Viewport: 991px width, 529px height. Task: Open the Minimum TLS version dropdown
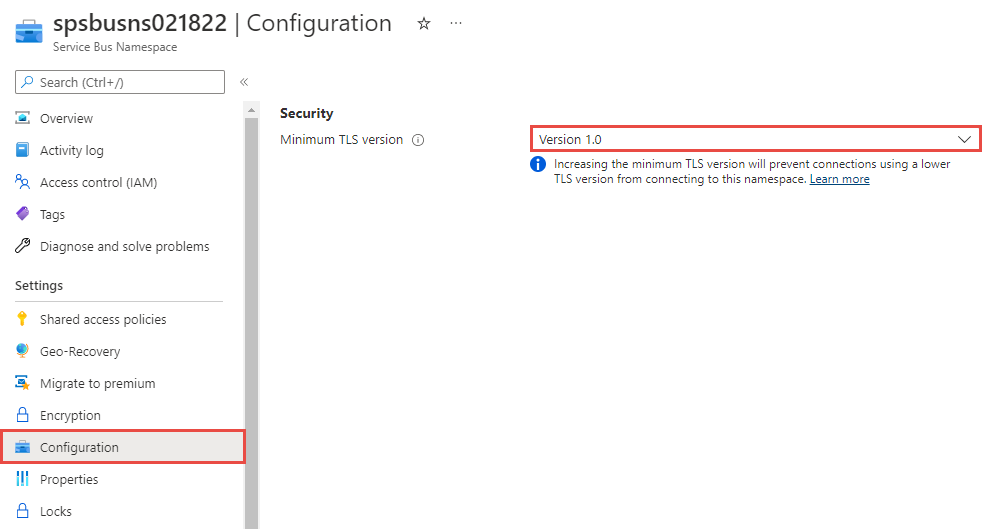[755, 139]
